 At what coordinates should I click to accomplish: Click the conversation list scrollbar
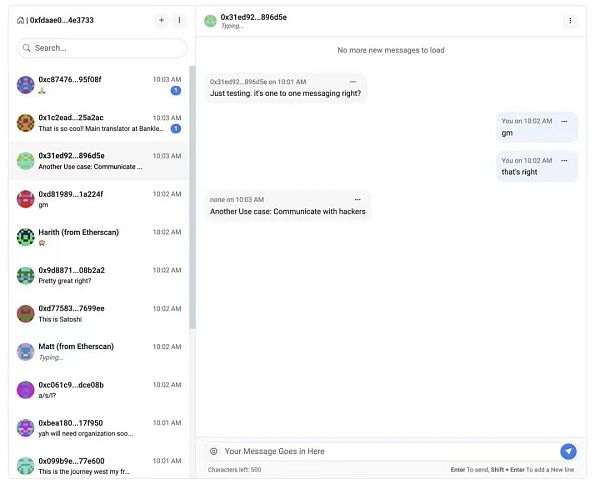click(192, 200)
